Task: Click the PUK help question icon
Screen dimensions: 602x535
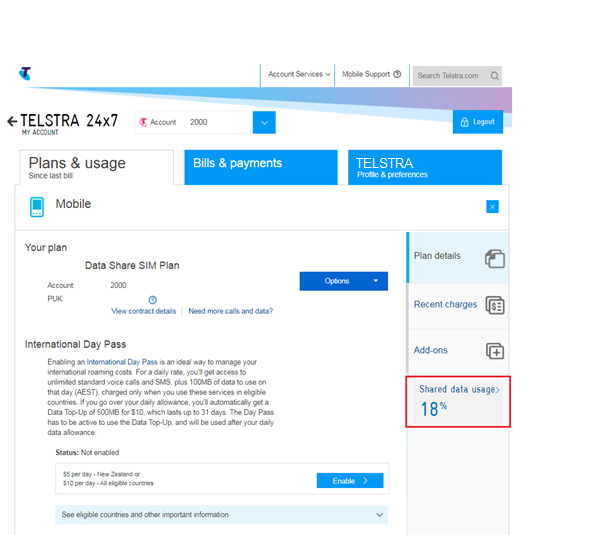Action: pos(152,299)
